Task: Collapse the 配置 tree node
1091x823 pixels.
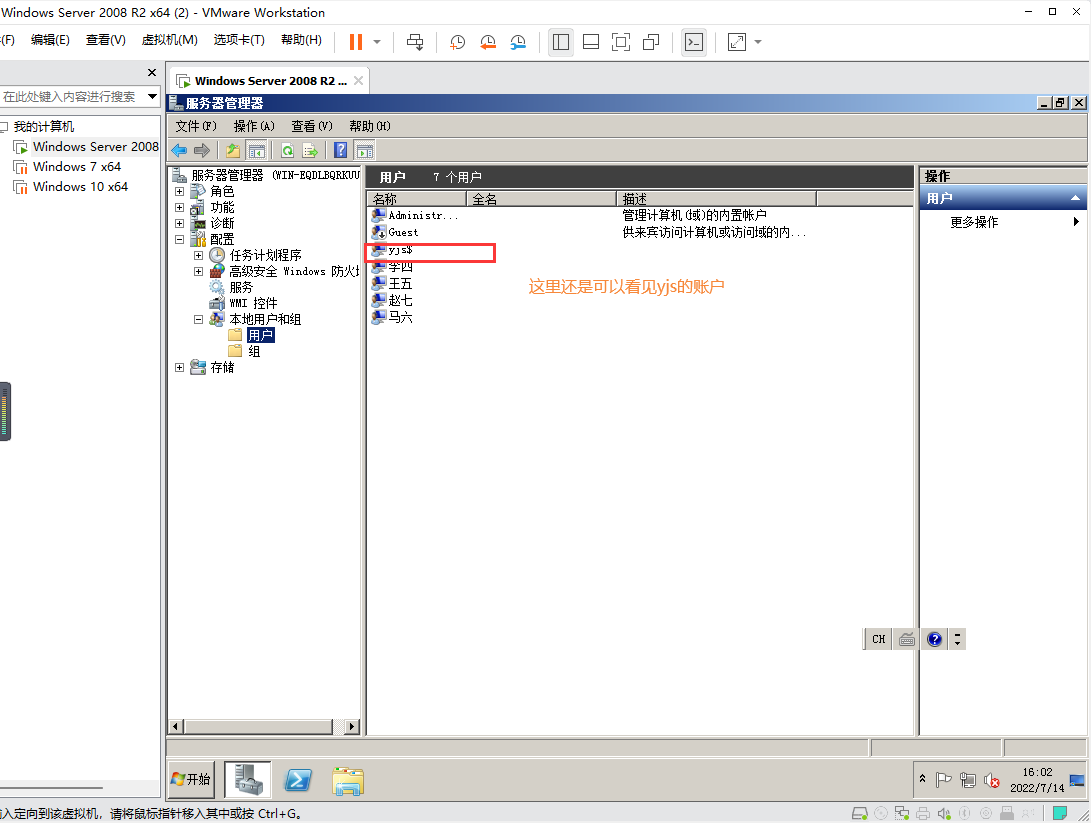Action: [180, 239]
